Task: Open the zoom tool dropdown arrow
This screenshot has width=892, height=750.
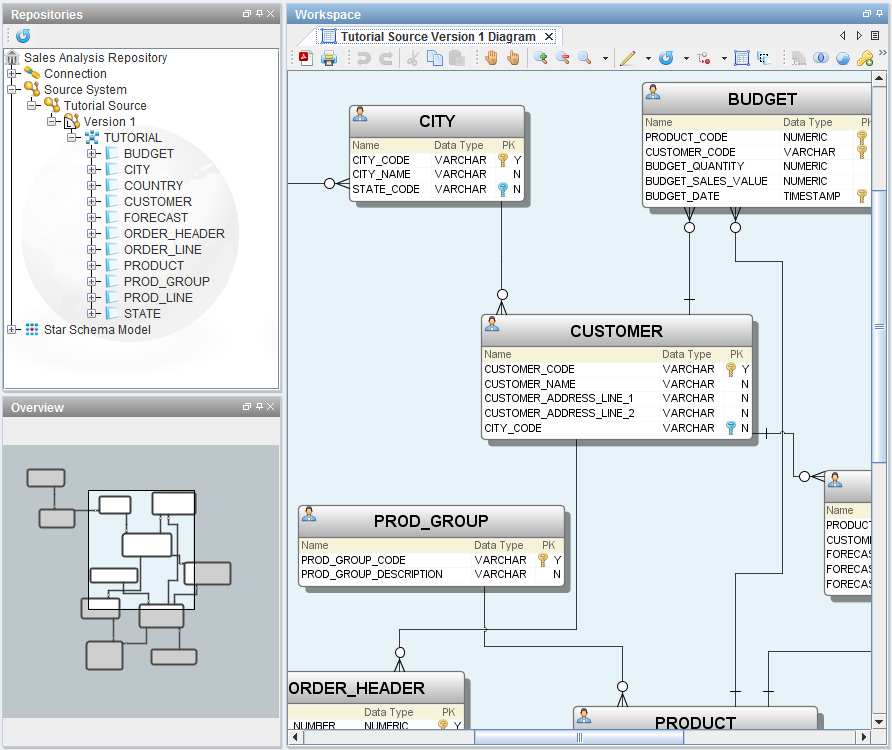Action: coord(605,58)
